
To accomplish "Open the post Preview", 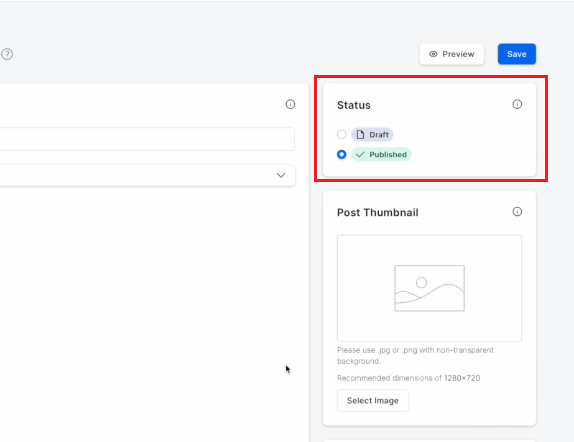I will (x=452, y=54).
